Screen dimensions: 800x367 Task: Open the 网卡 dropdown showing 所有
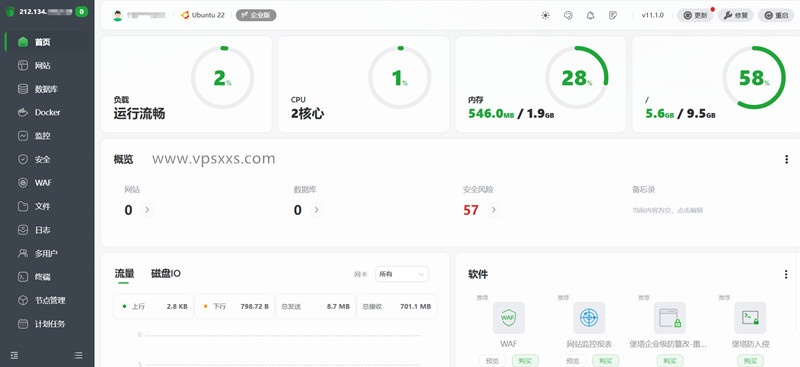pos(402,274)
